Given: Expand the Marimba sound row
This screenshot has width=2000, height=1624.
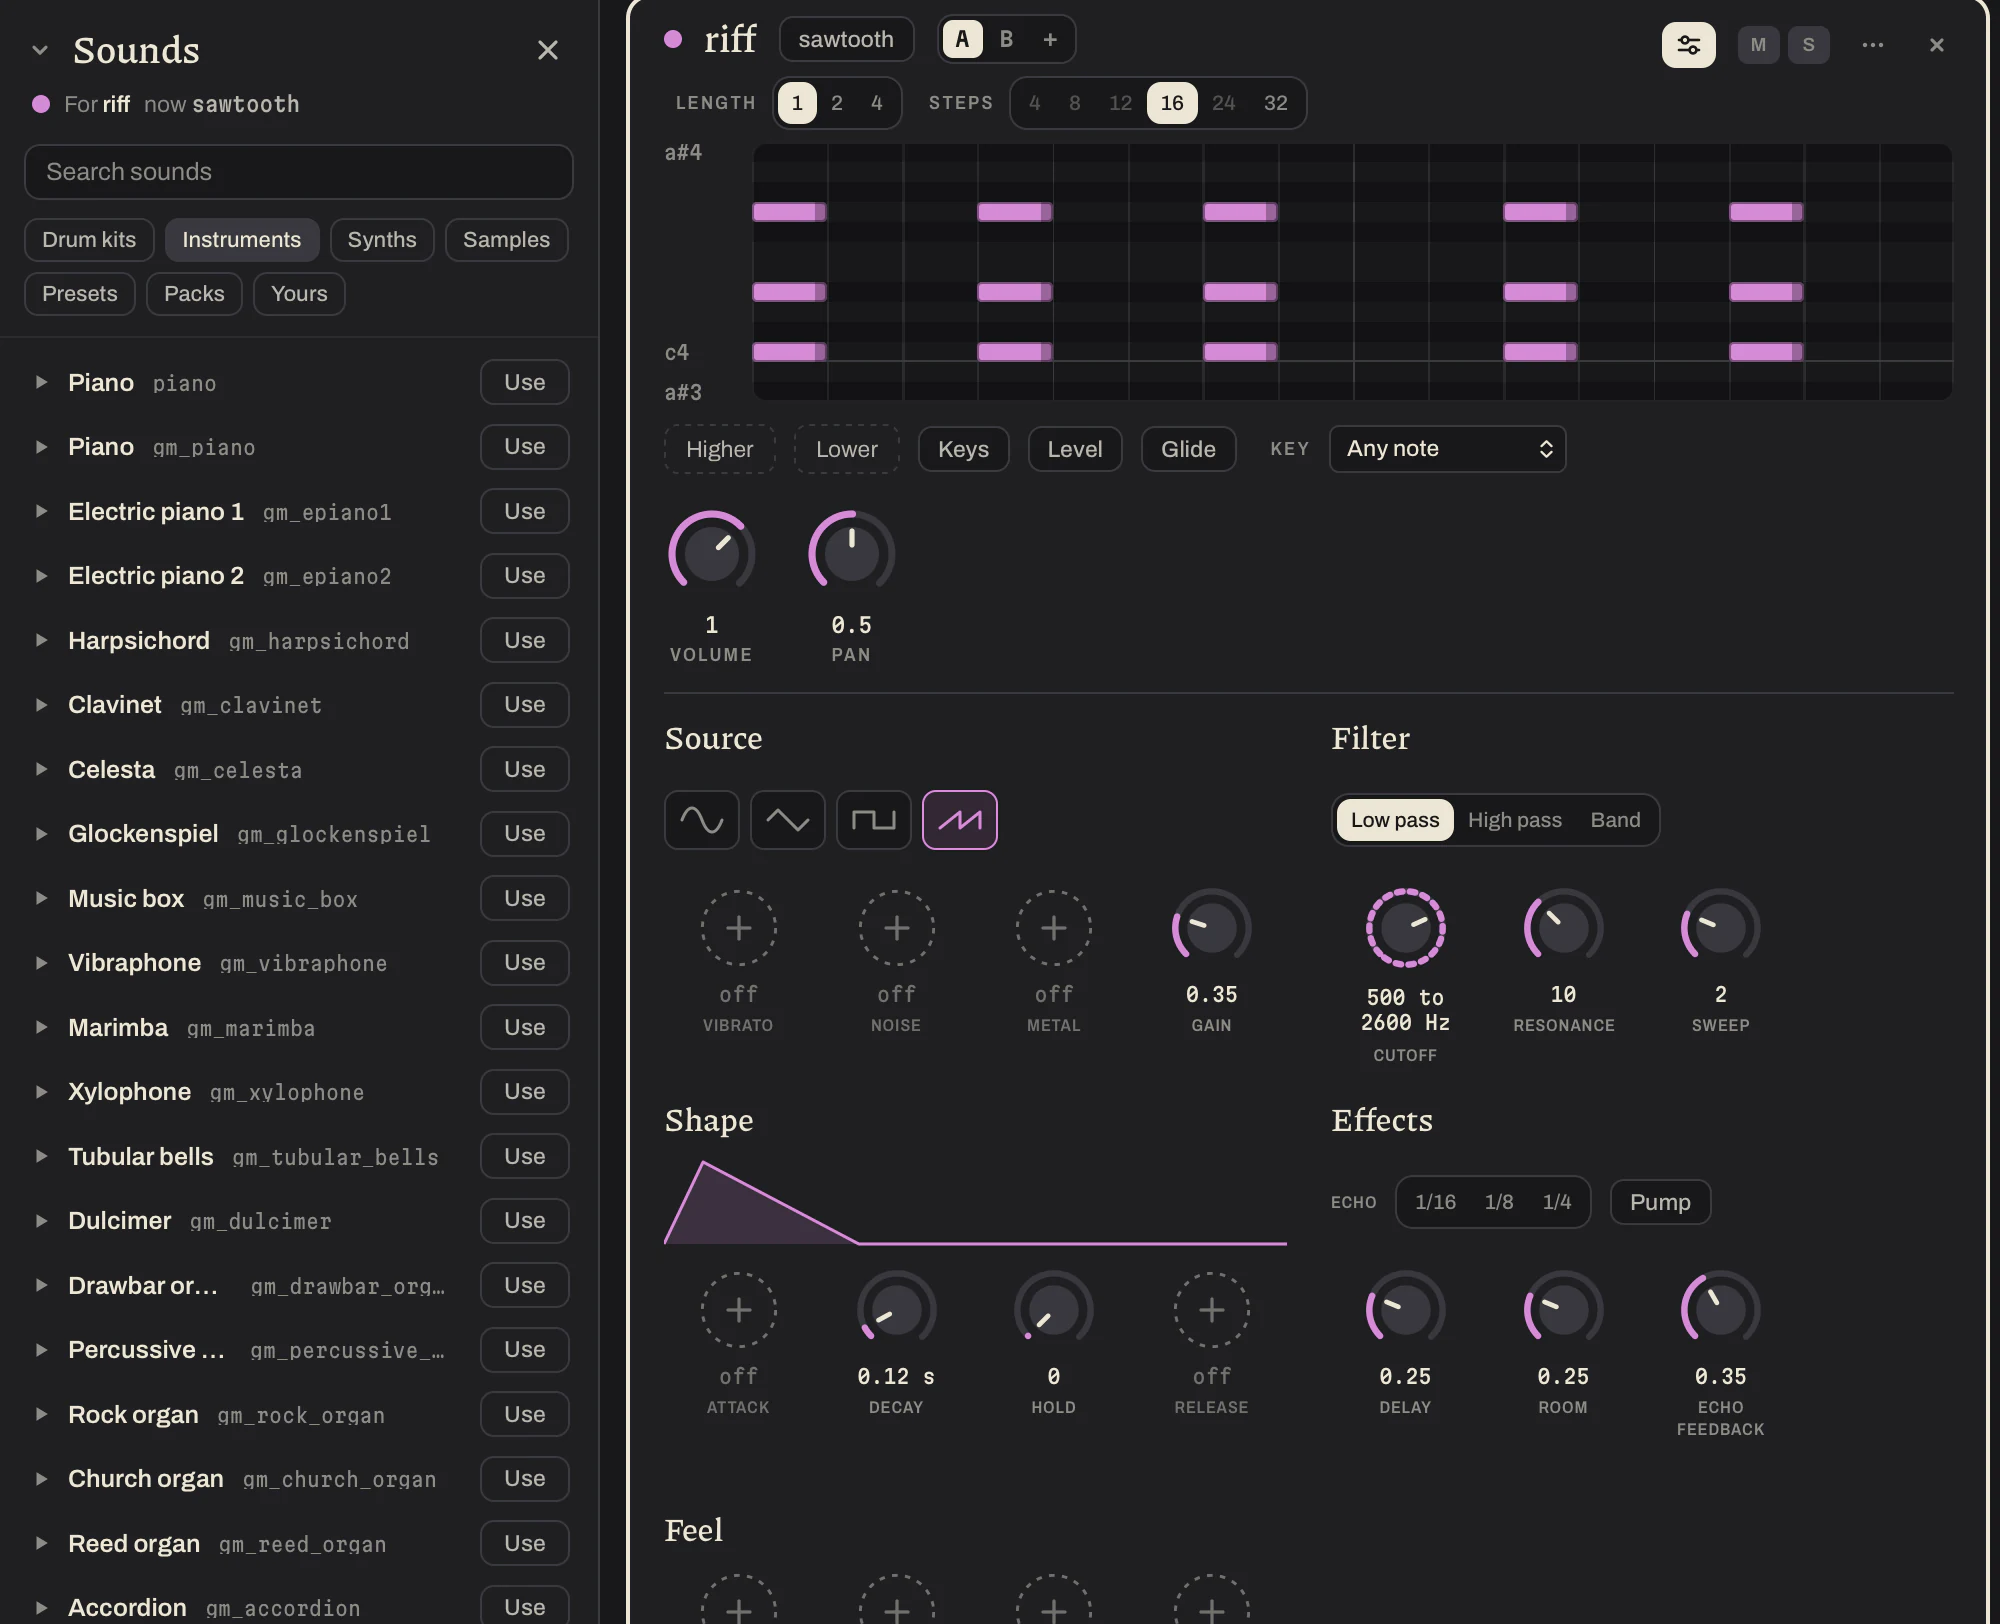Looking at the screenshot, I should [x=41, y=1027].
